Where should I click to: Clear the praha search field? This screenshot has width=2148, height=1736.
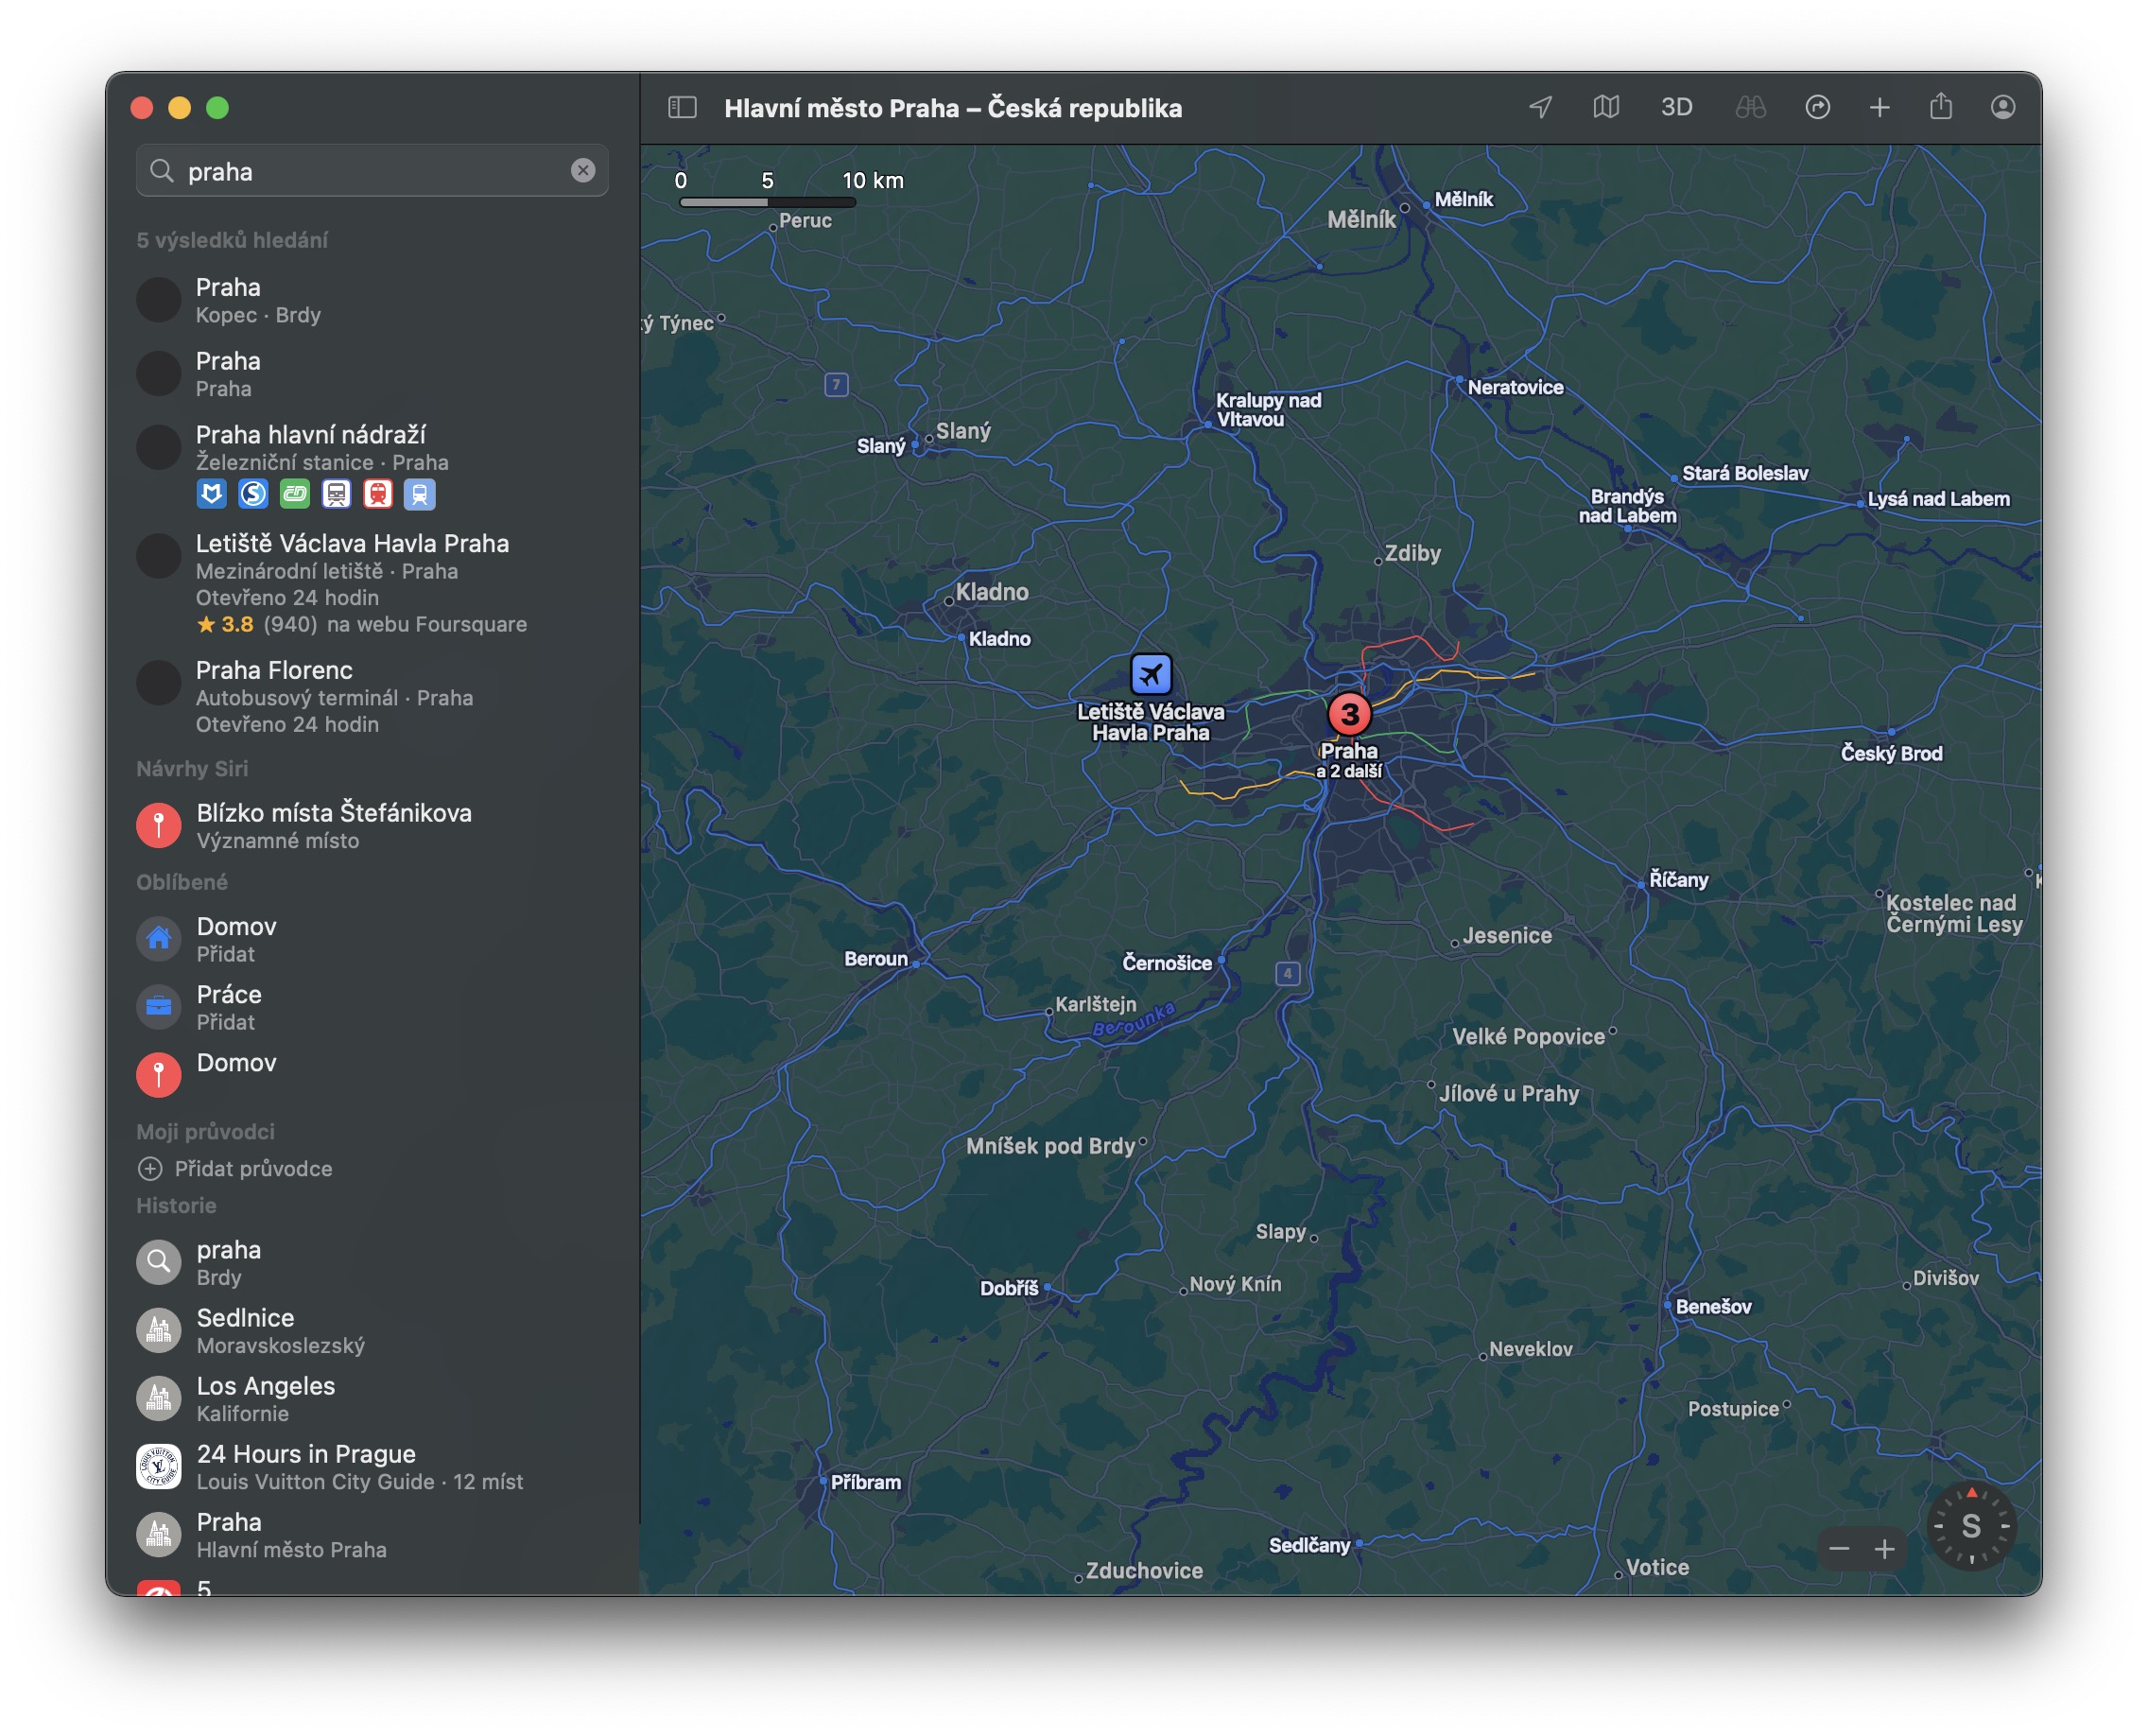[583, 171]
